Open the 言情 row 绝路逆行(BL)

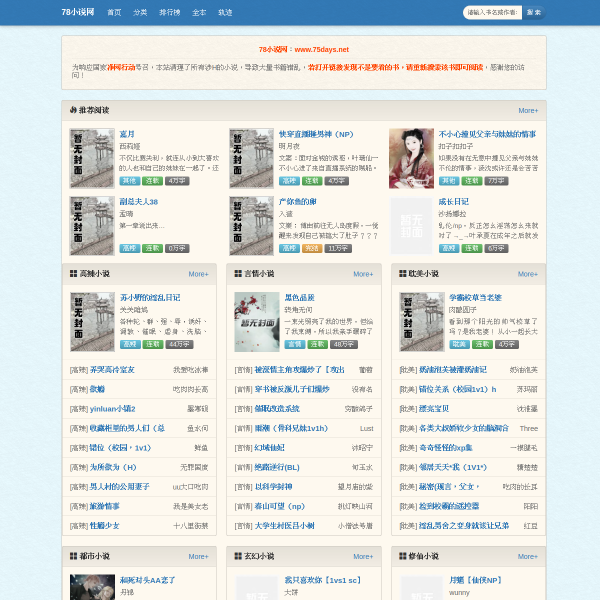(x=277, y=467)
